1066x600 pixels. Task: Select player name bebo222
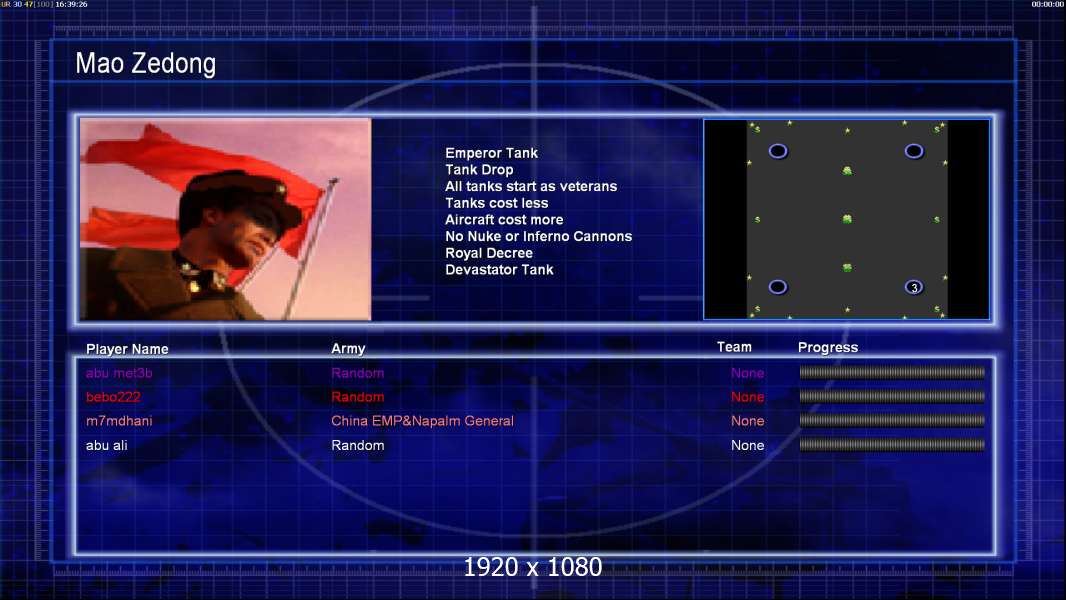[113, 397]
